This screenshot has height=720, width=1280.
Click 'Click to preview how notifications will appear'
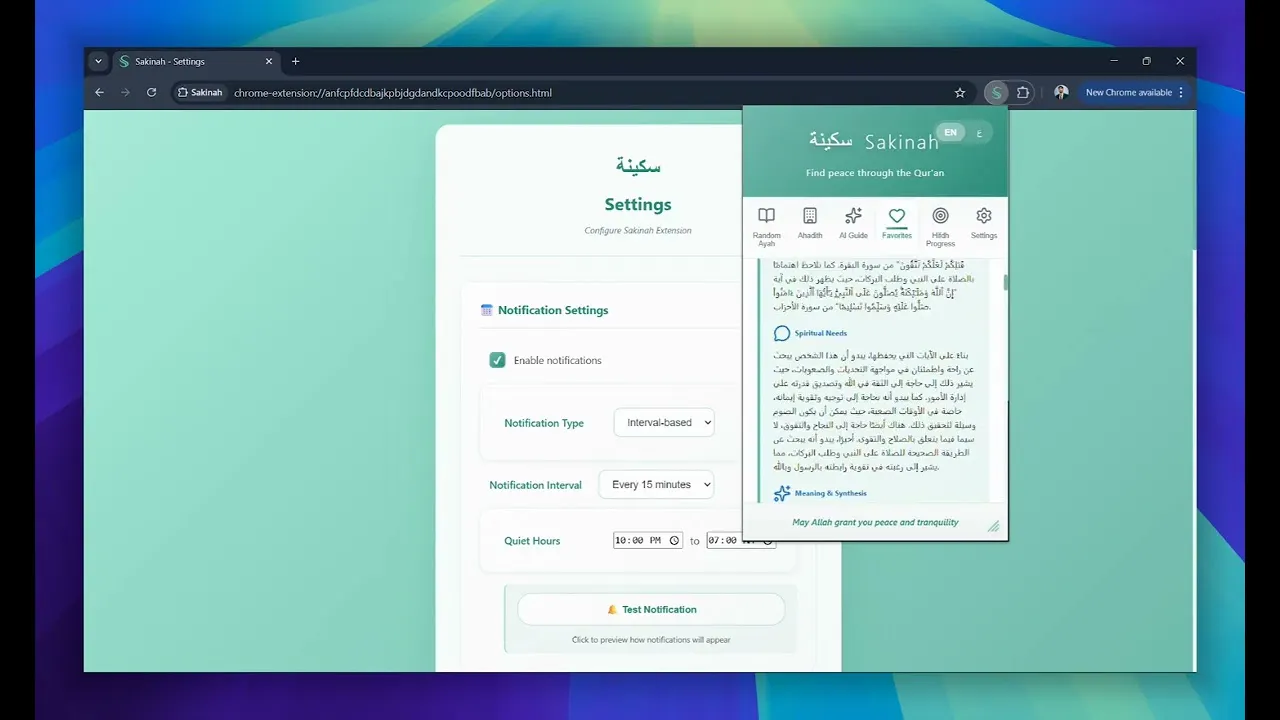(x=651, y=640)
